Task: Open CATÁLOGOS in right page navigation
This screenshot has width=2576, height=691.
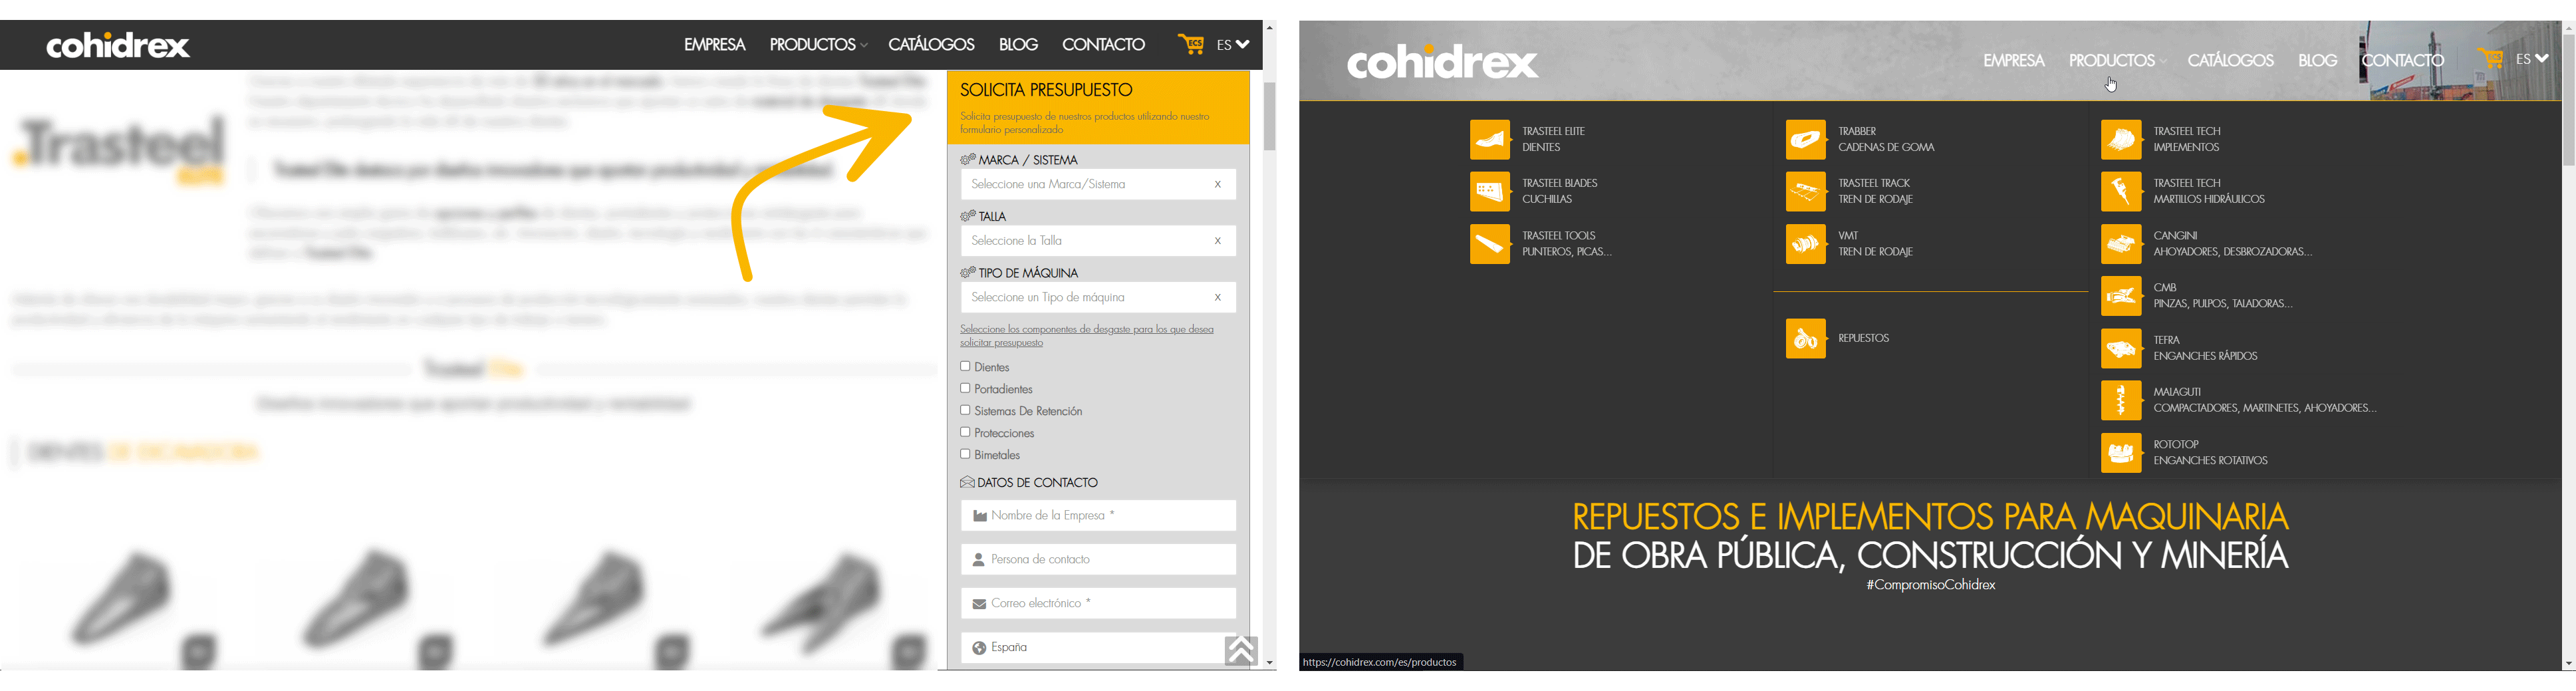Action: click(2230, 60)
